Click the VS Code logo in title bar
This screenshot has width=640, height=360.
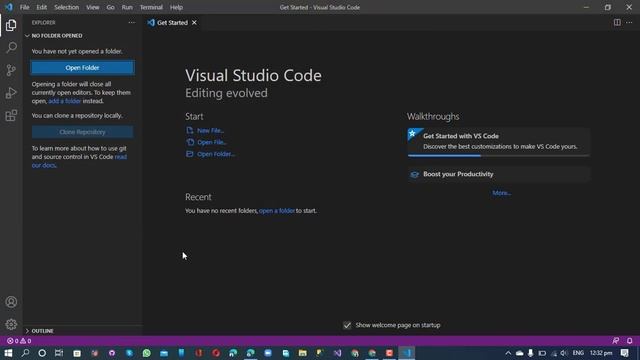[x=9, y=7]
